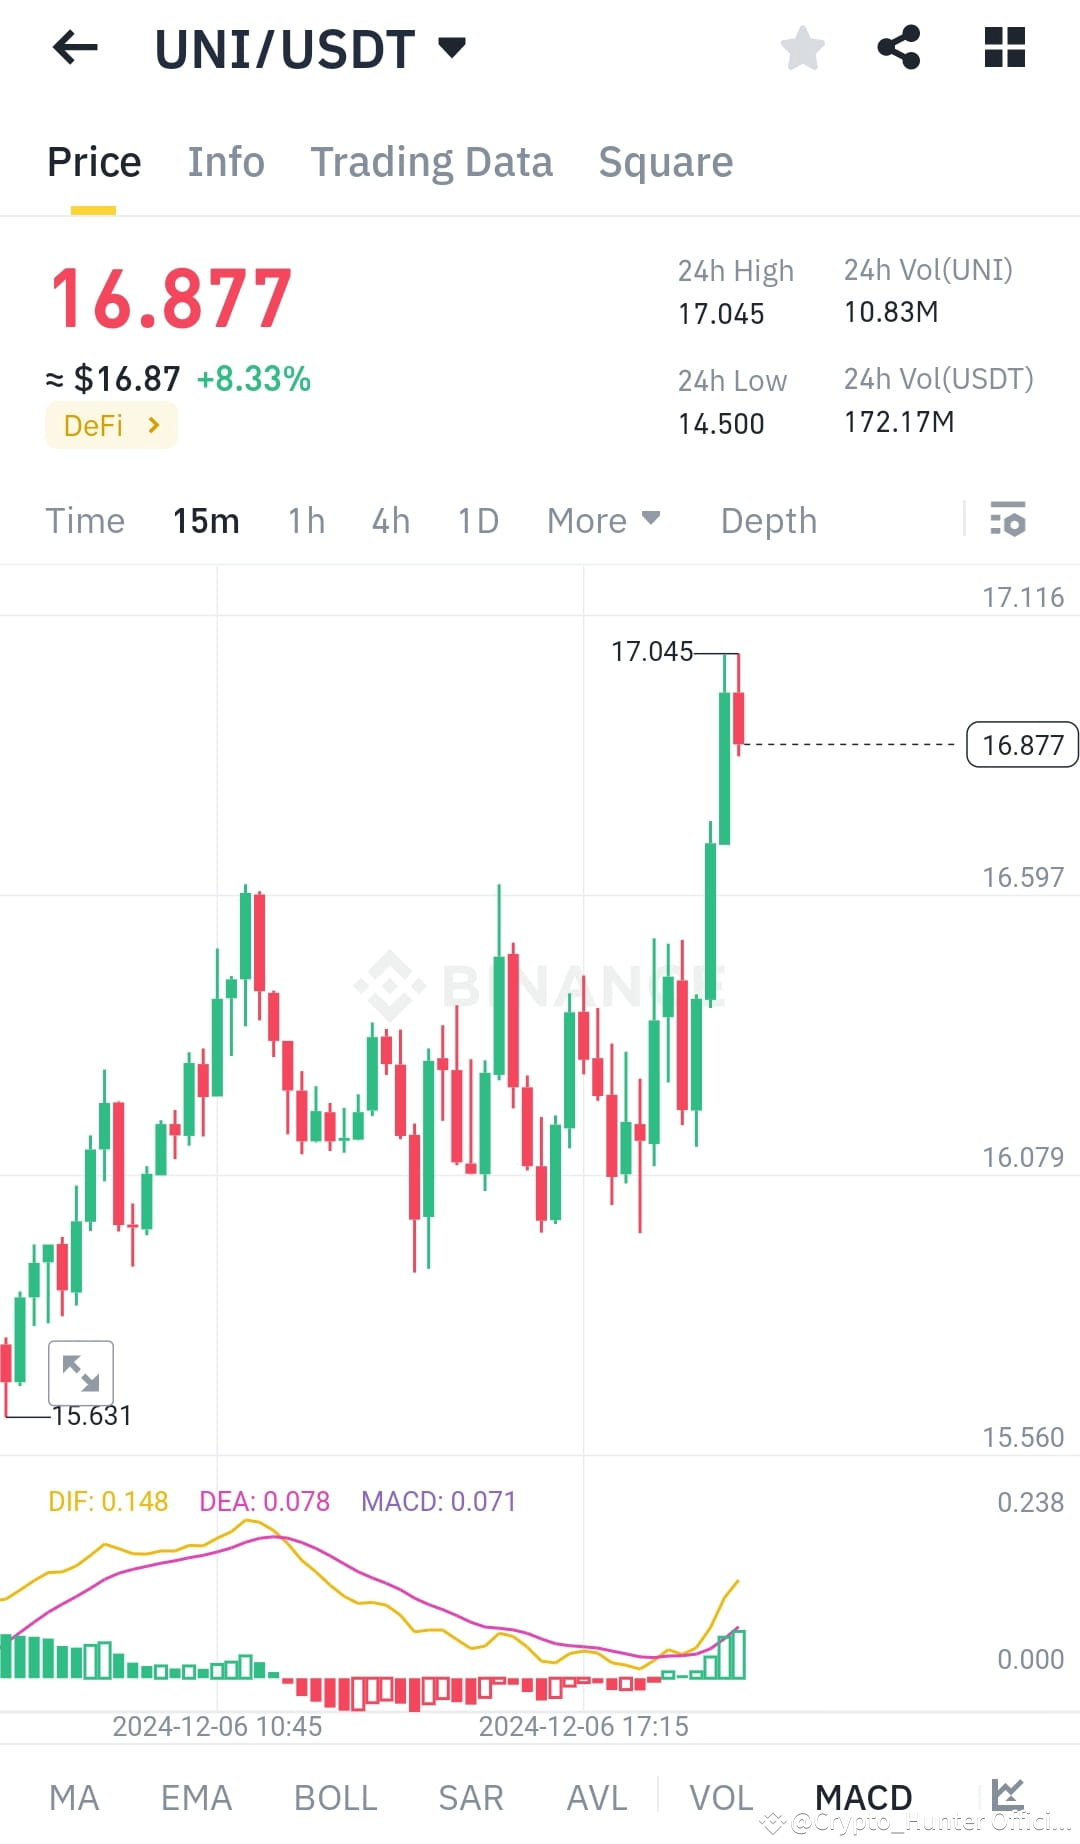1080x1844 pixels.
Task: Open the grid layout icon top right
Action: (x=1003, y=47)
